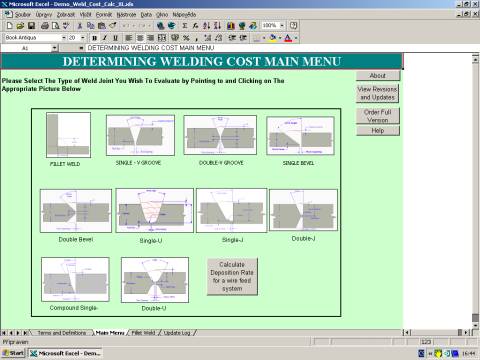The image size is (480, 360).
Task: Open the Font Color dropdown arrow
Action: pyautogui.click(x=296, y=38)
